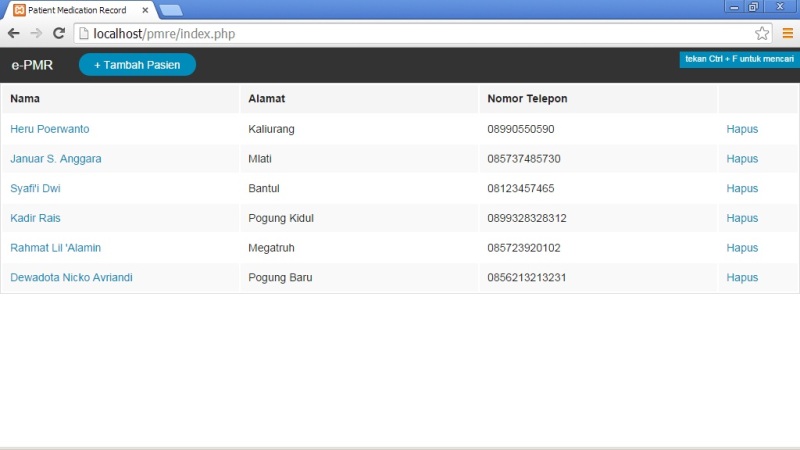Open patient Januar S. Anggara
This screenshot has width=800, height=450.
[56, 159]
